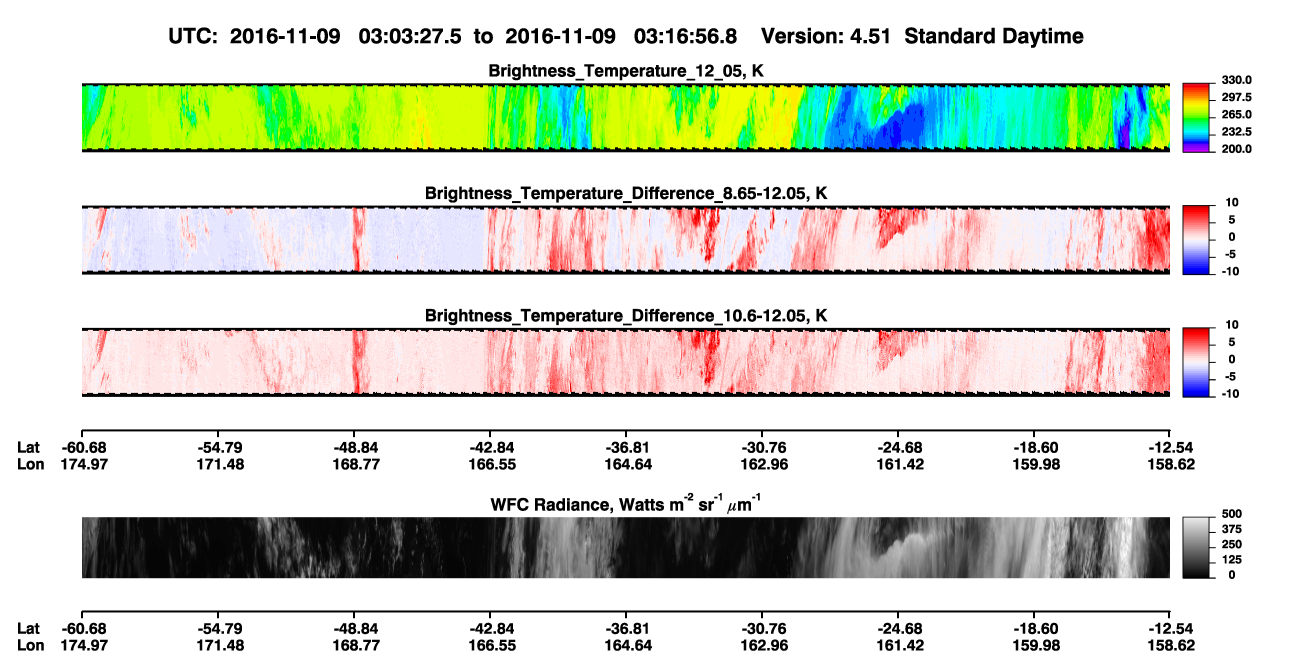Click the WFC Radiance grayscale color bar
The image size is (1300, 667).
(1197, 547)
